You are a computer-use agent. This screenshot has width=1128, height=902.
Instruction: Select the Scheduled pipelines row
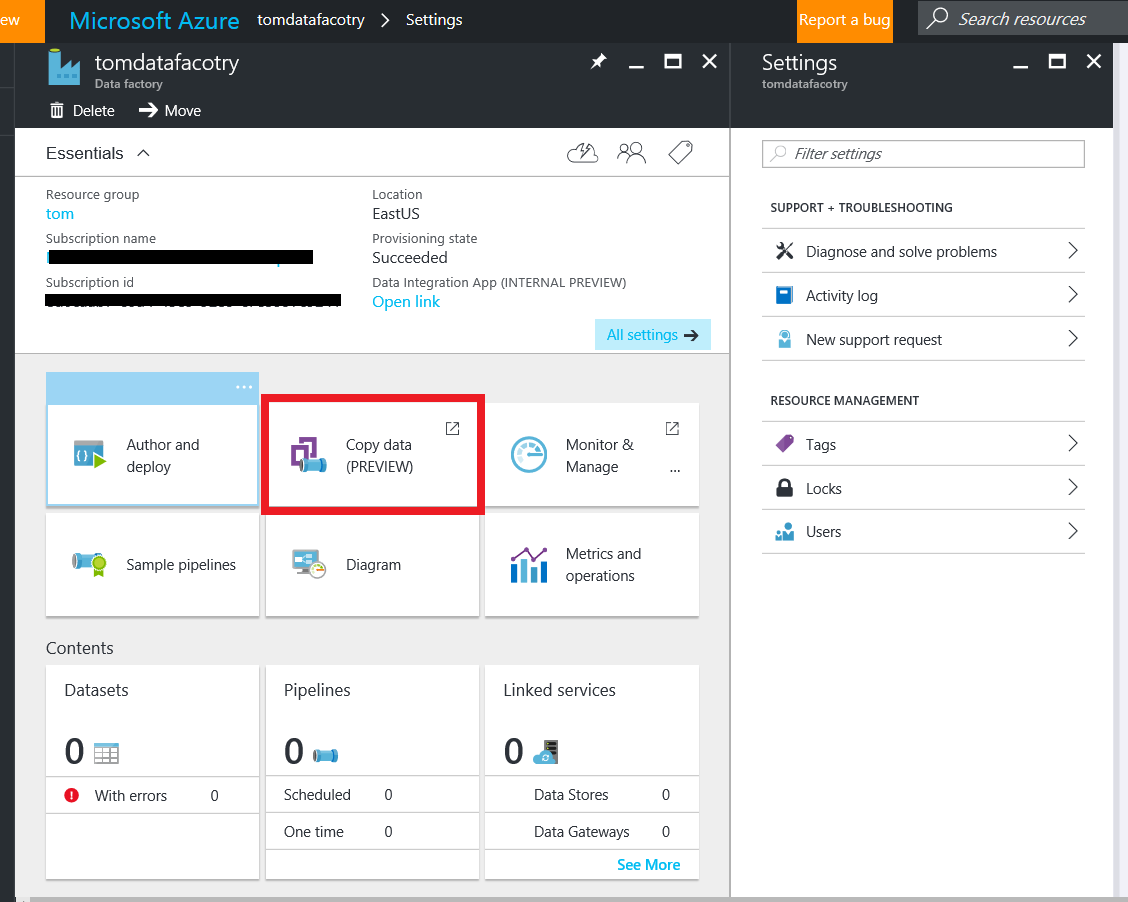click(x=372, y=794)
